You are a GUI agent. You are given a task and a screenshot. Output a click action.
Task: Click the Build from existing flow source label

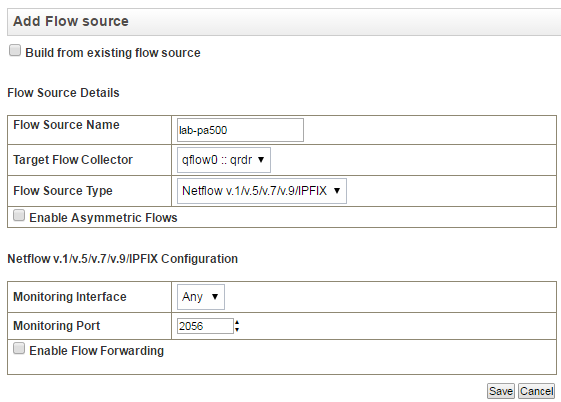(113, 53)
